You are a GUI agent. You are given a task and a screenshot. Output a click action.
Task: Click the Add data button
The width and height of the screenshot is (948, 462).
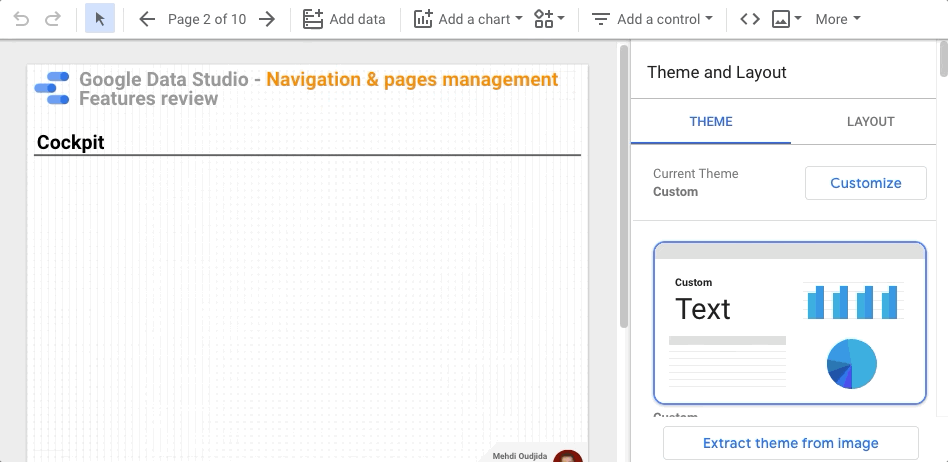coord(344,19)
